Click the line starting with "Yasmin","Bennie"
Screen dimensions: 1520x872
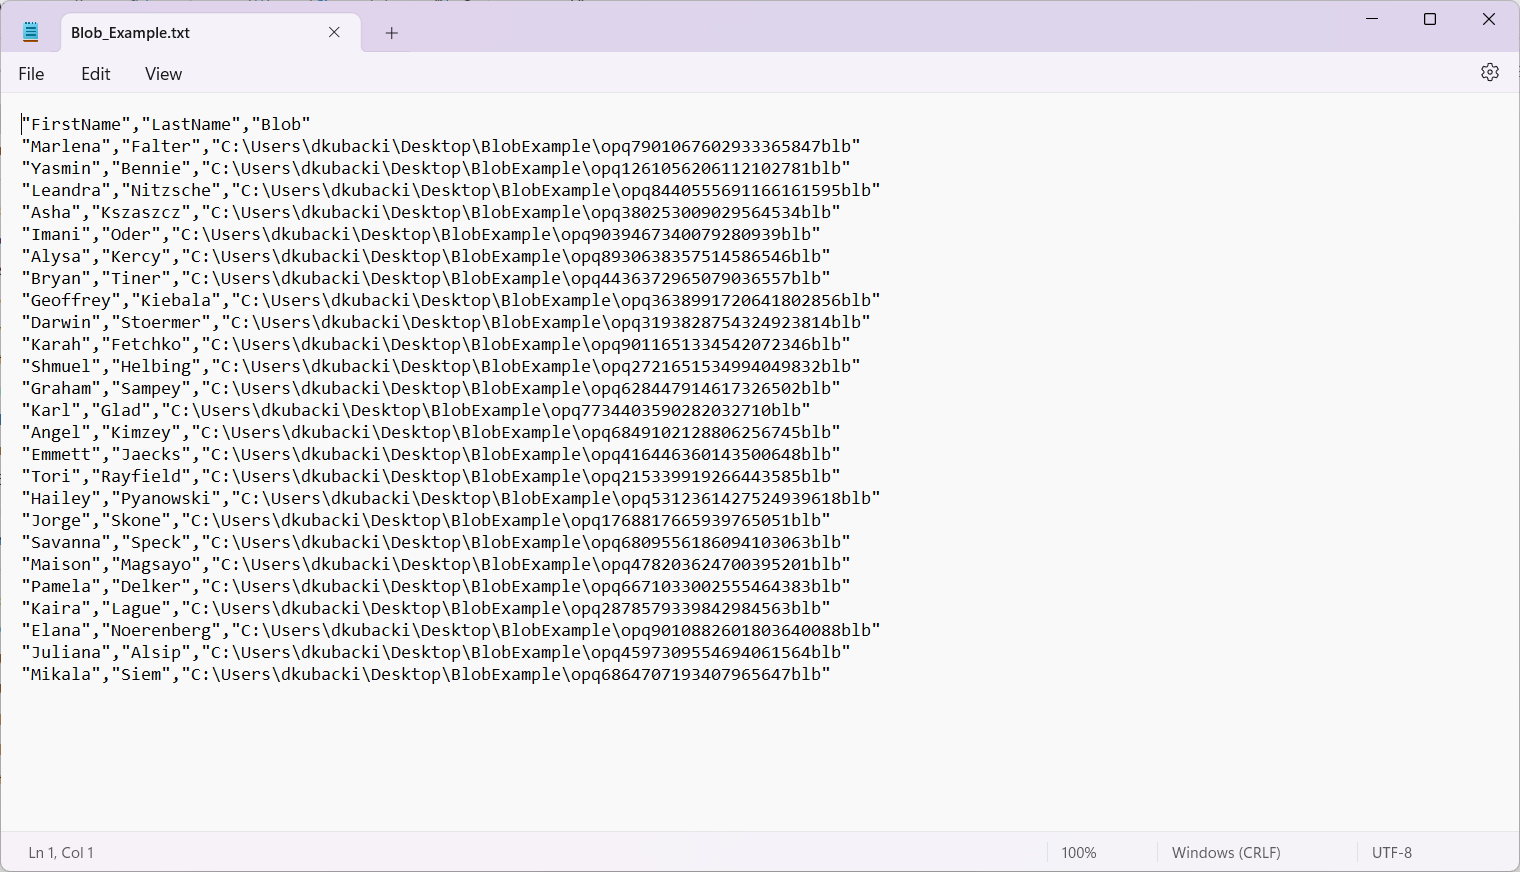[x=436, y=168]
